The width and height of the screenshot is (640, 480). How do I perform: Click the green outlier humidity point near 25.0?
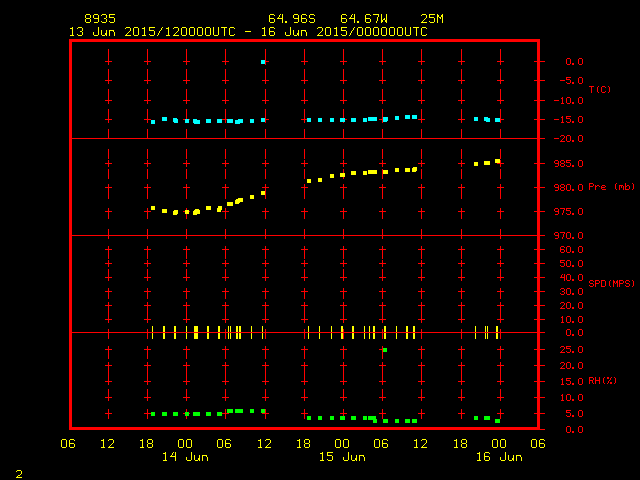click(385, 350)
